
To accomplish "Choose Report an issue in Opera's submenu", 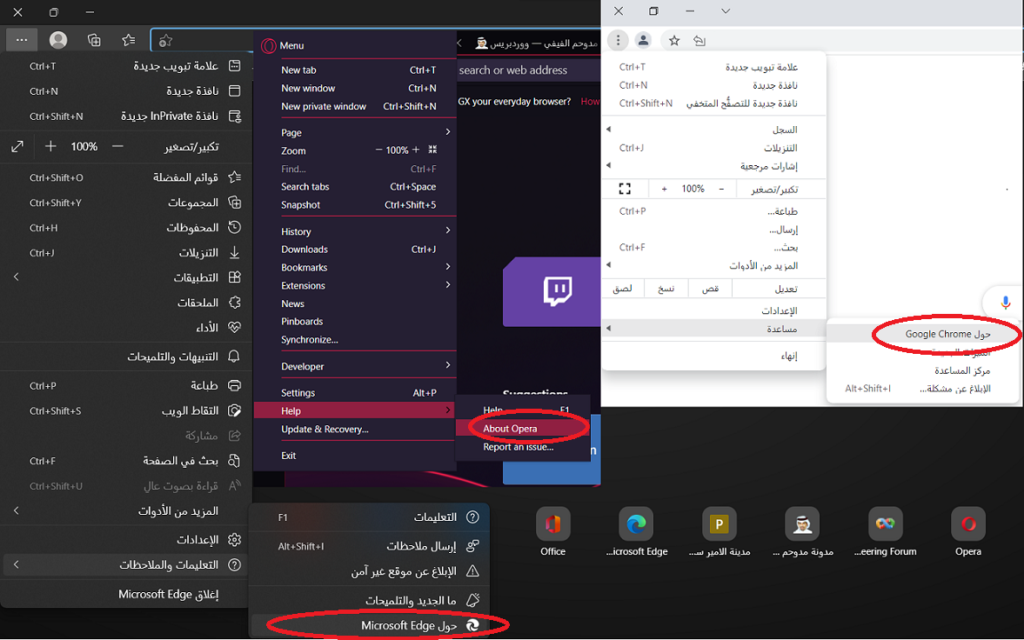I will coord(523,447).
